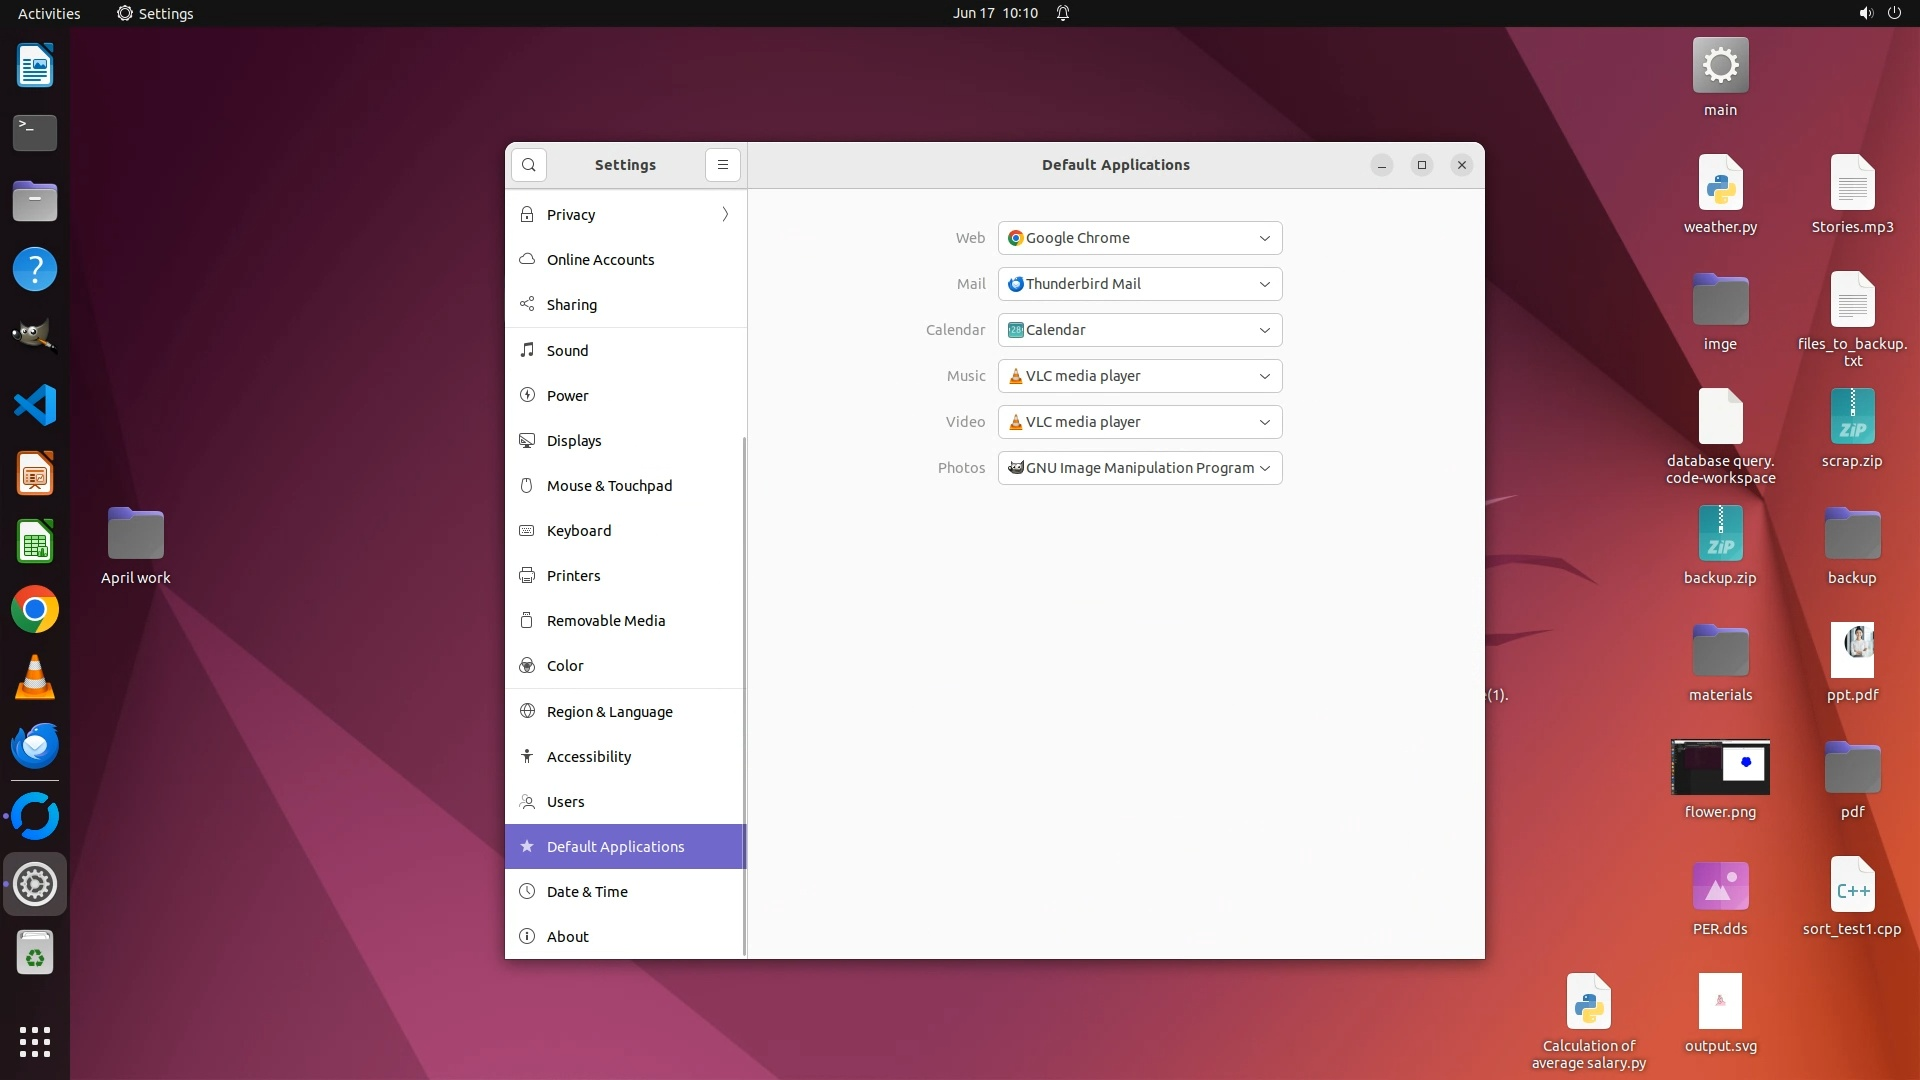1920x1080 pixels.
Task: Open Thunderbird from the dock
Action: coord(35,746)
